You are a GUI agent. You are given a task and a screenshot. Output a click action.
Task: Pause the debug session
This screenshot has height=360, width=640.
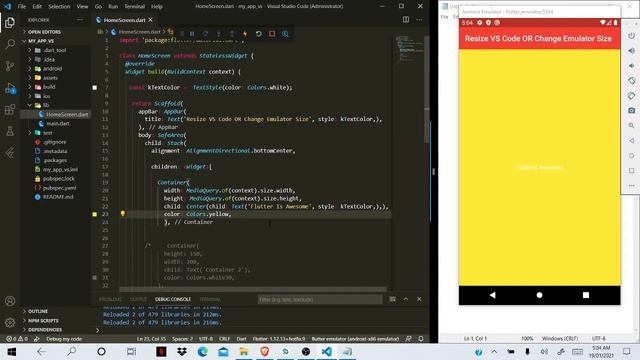[x=192, y=33]
